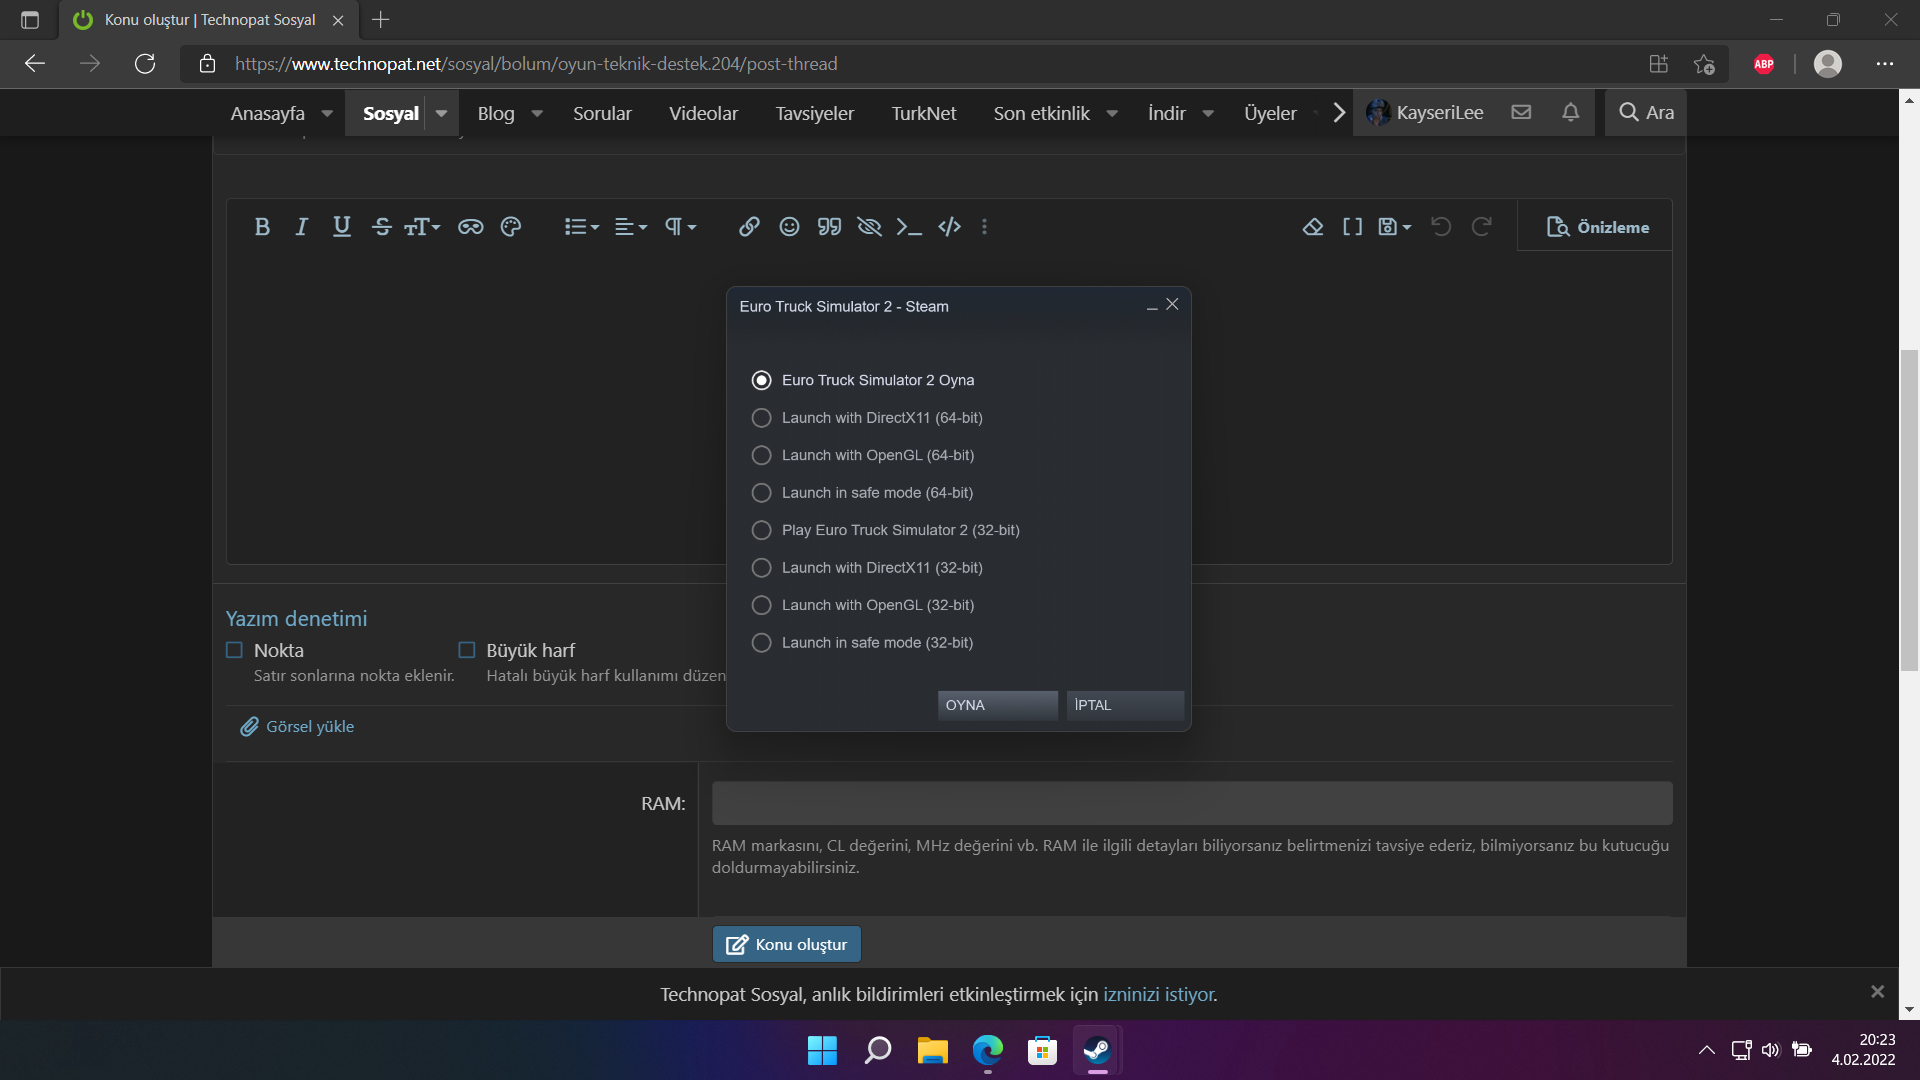
Task: Open the text alignment dropdown
Action: (x=630, y=227)
